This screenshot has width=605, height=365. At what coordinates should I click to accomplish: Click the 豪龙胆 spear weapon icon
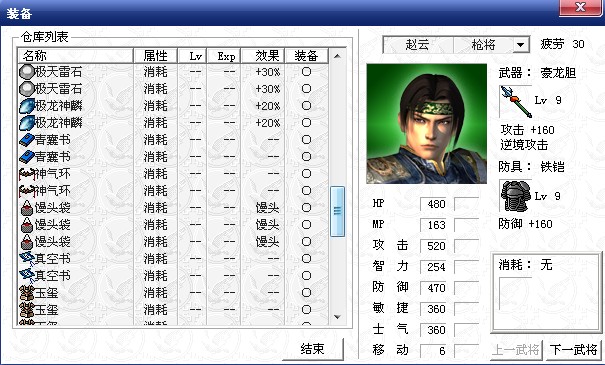[515, 101]
